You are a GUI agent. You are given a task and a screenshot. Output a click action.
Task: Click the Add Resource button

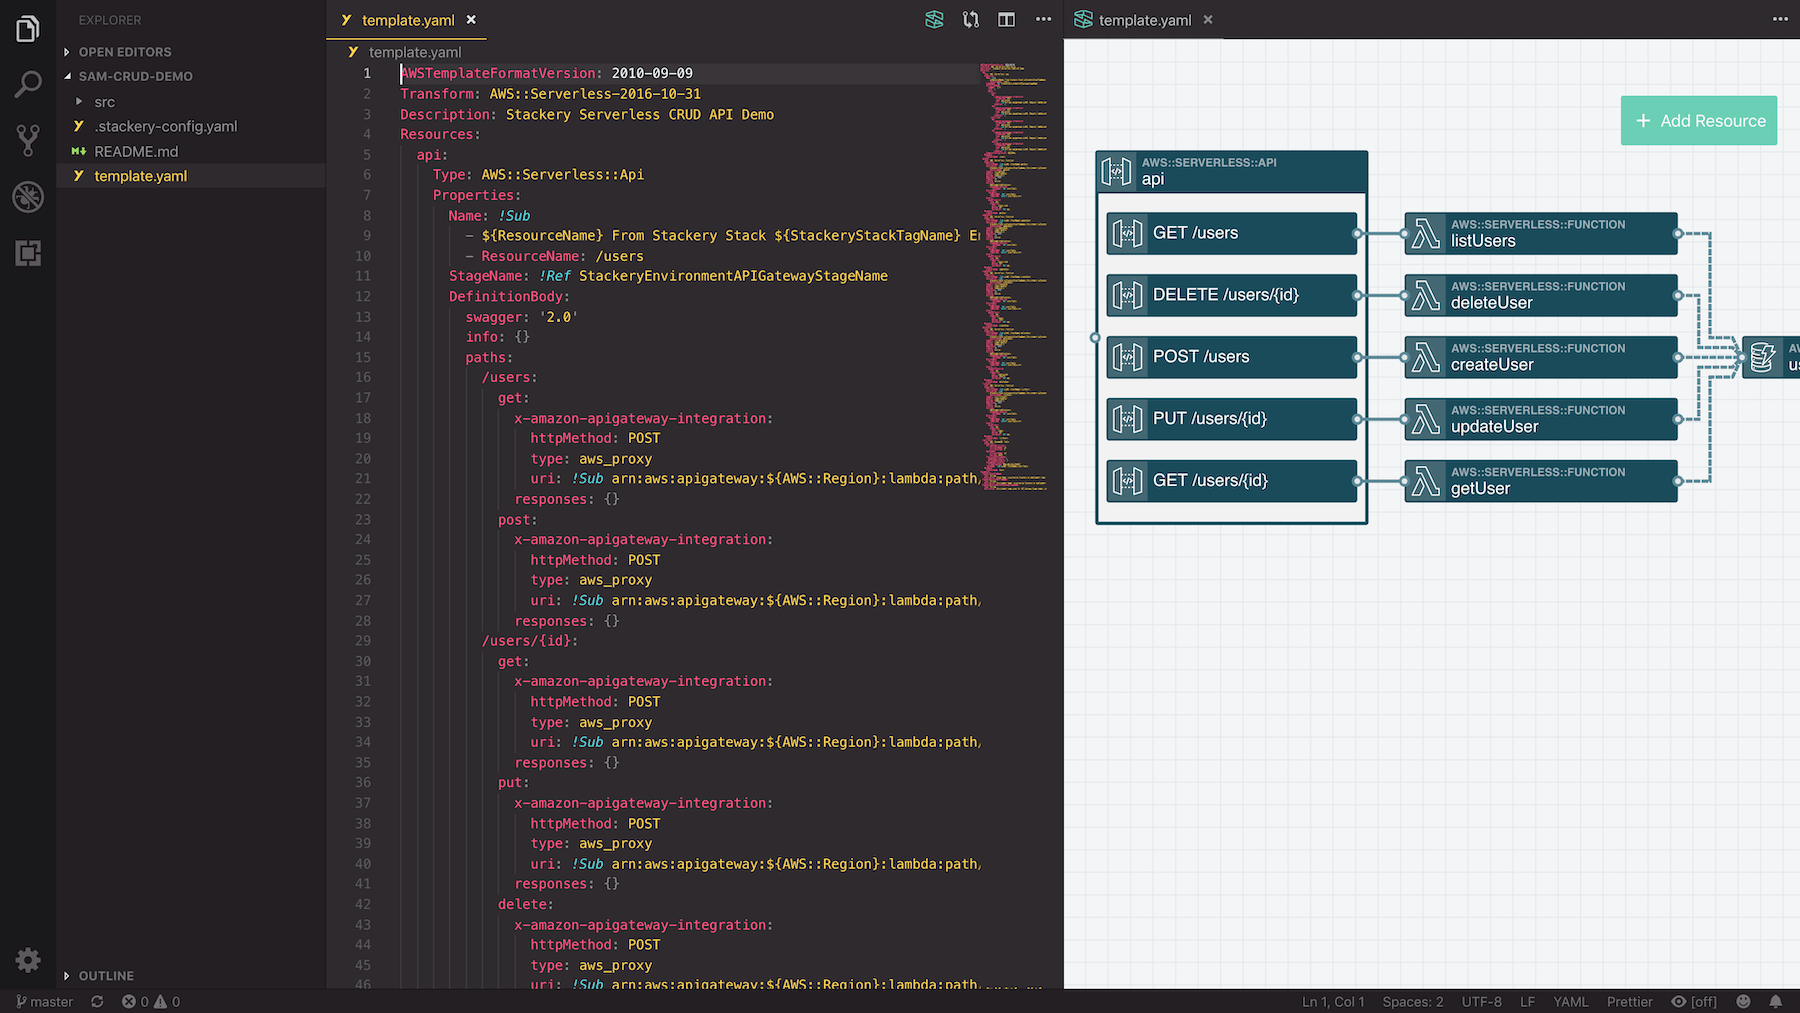point(1699,120)
